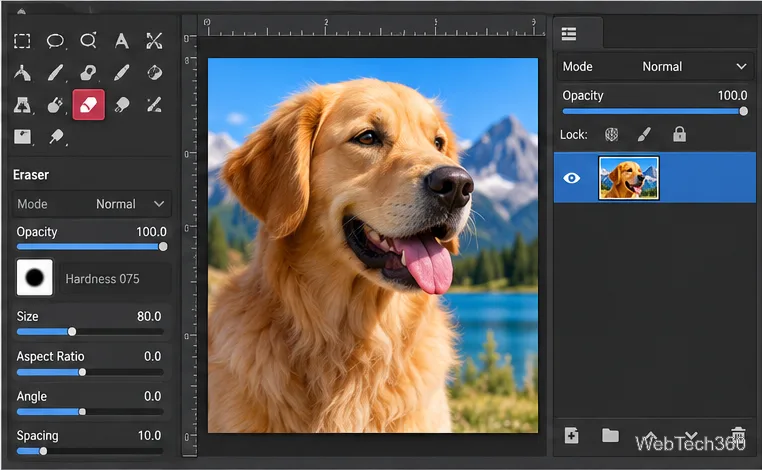Click the Aspect Ratio value 0.0
The height and width of the screenshot is (470, 762).
(x=152, y=356)
